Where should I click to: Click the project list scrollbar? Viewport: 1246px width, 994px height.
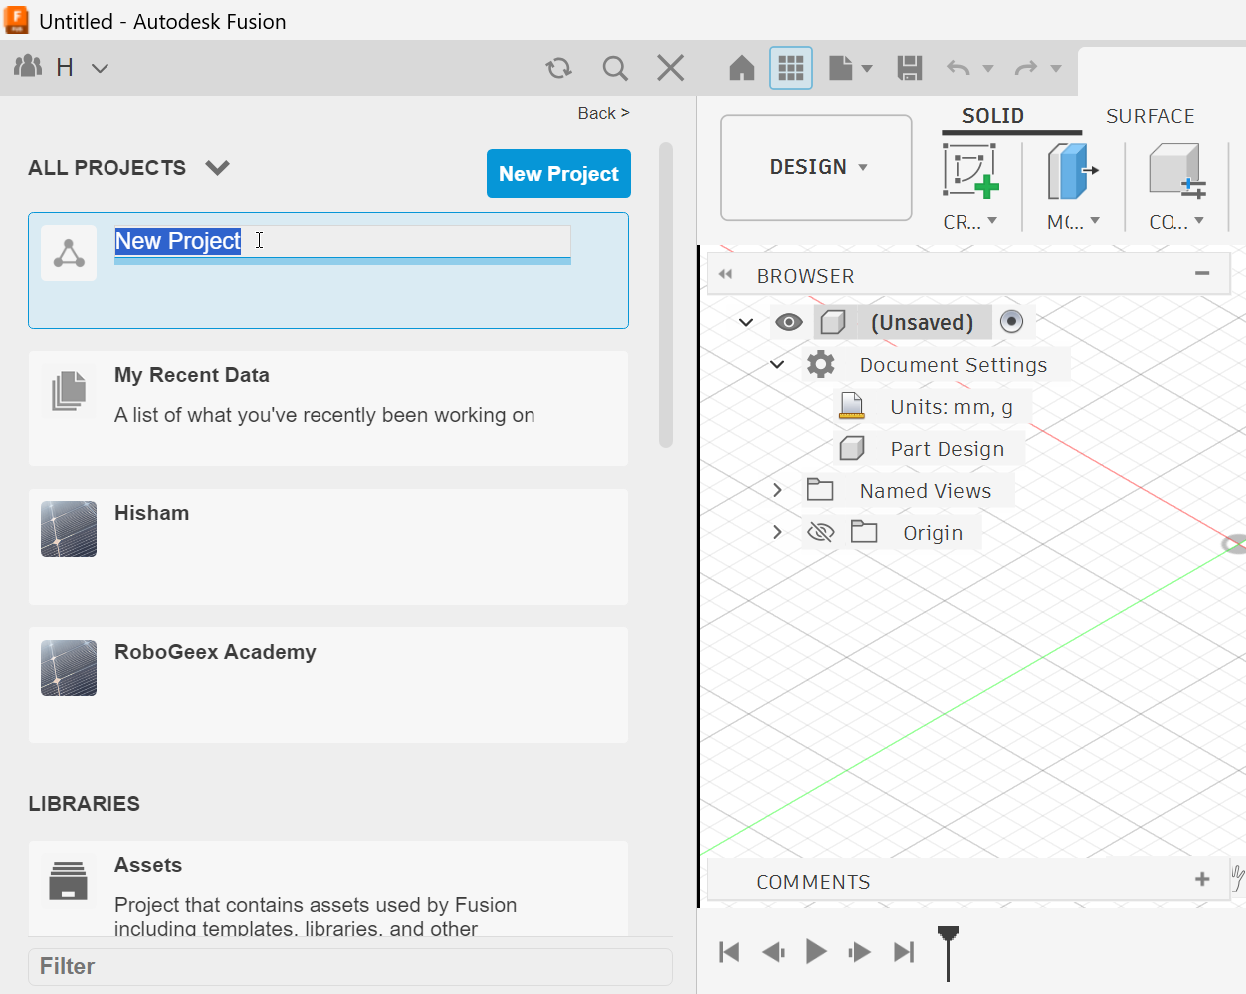[666, 295]
